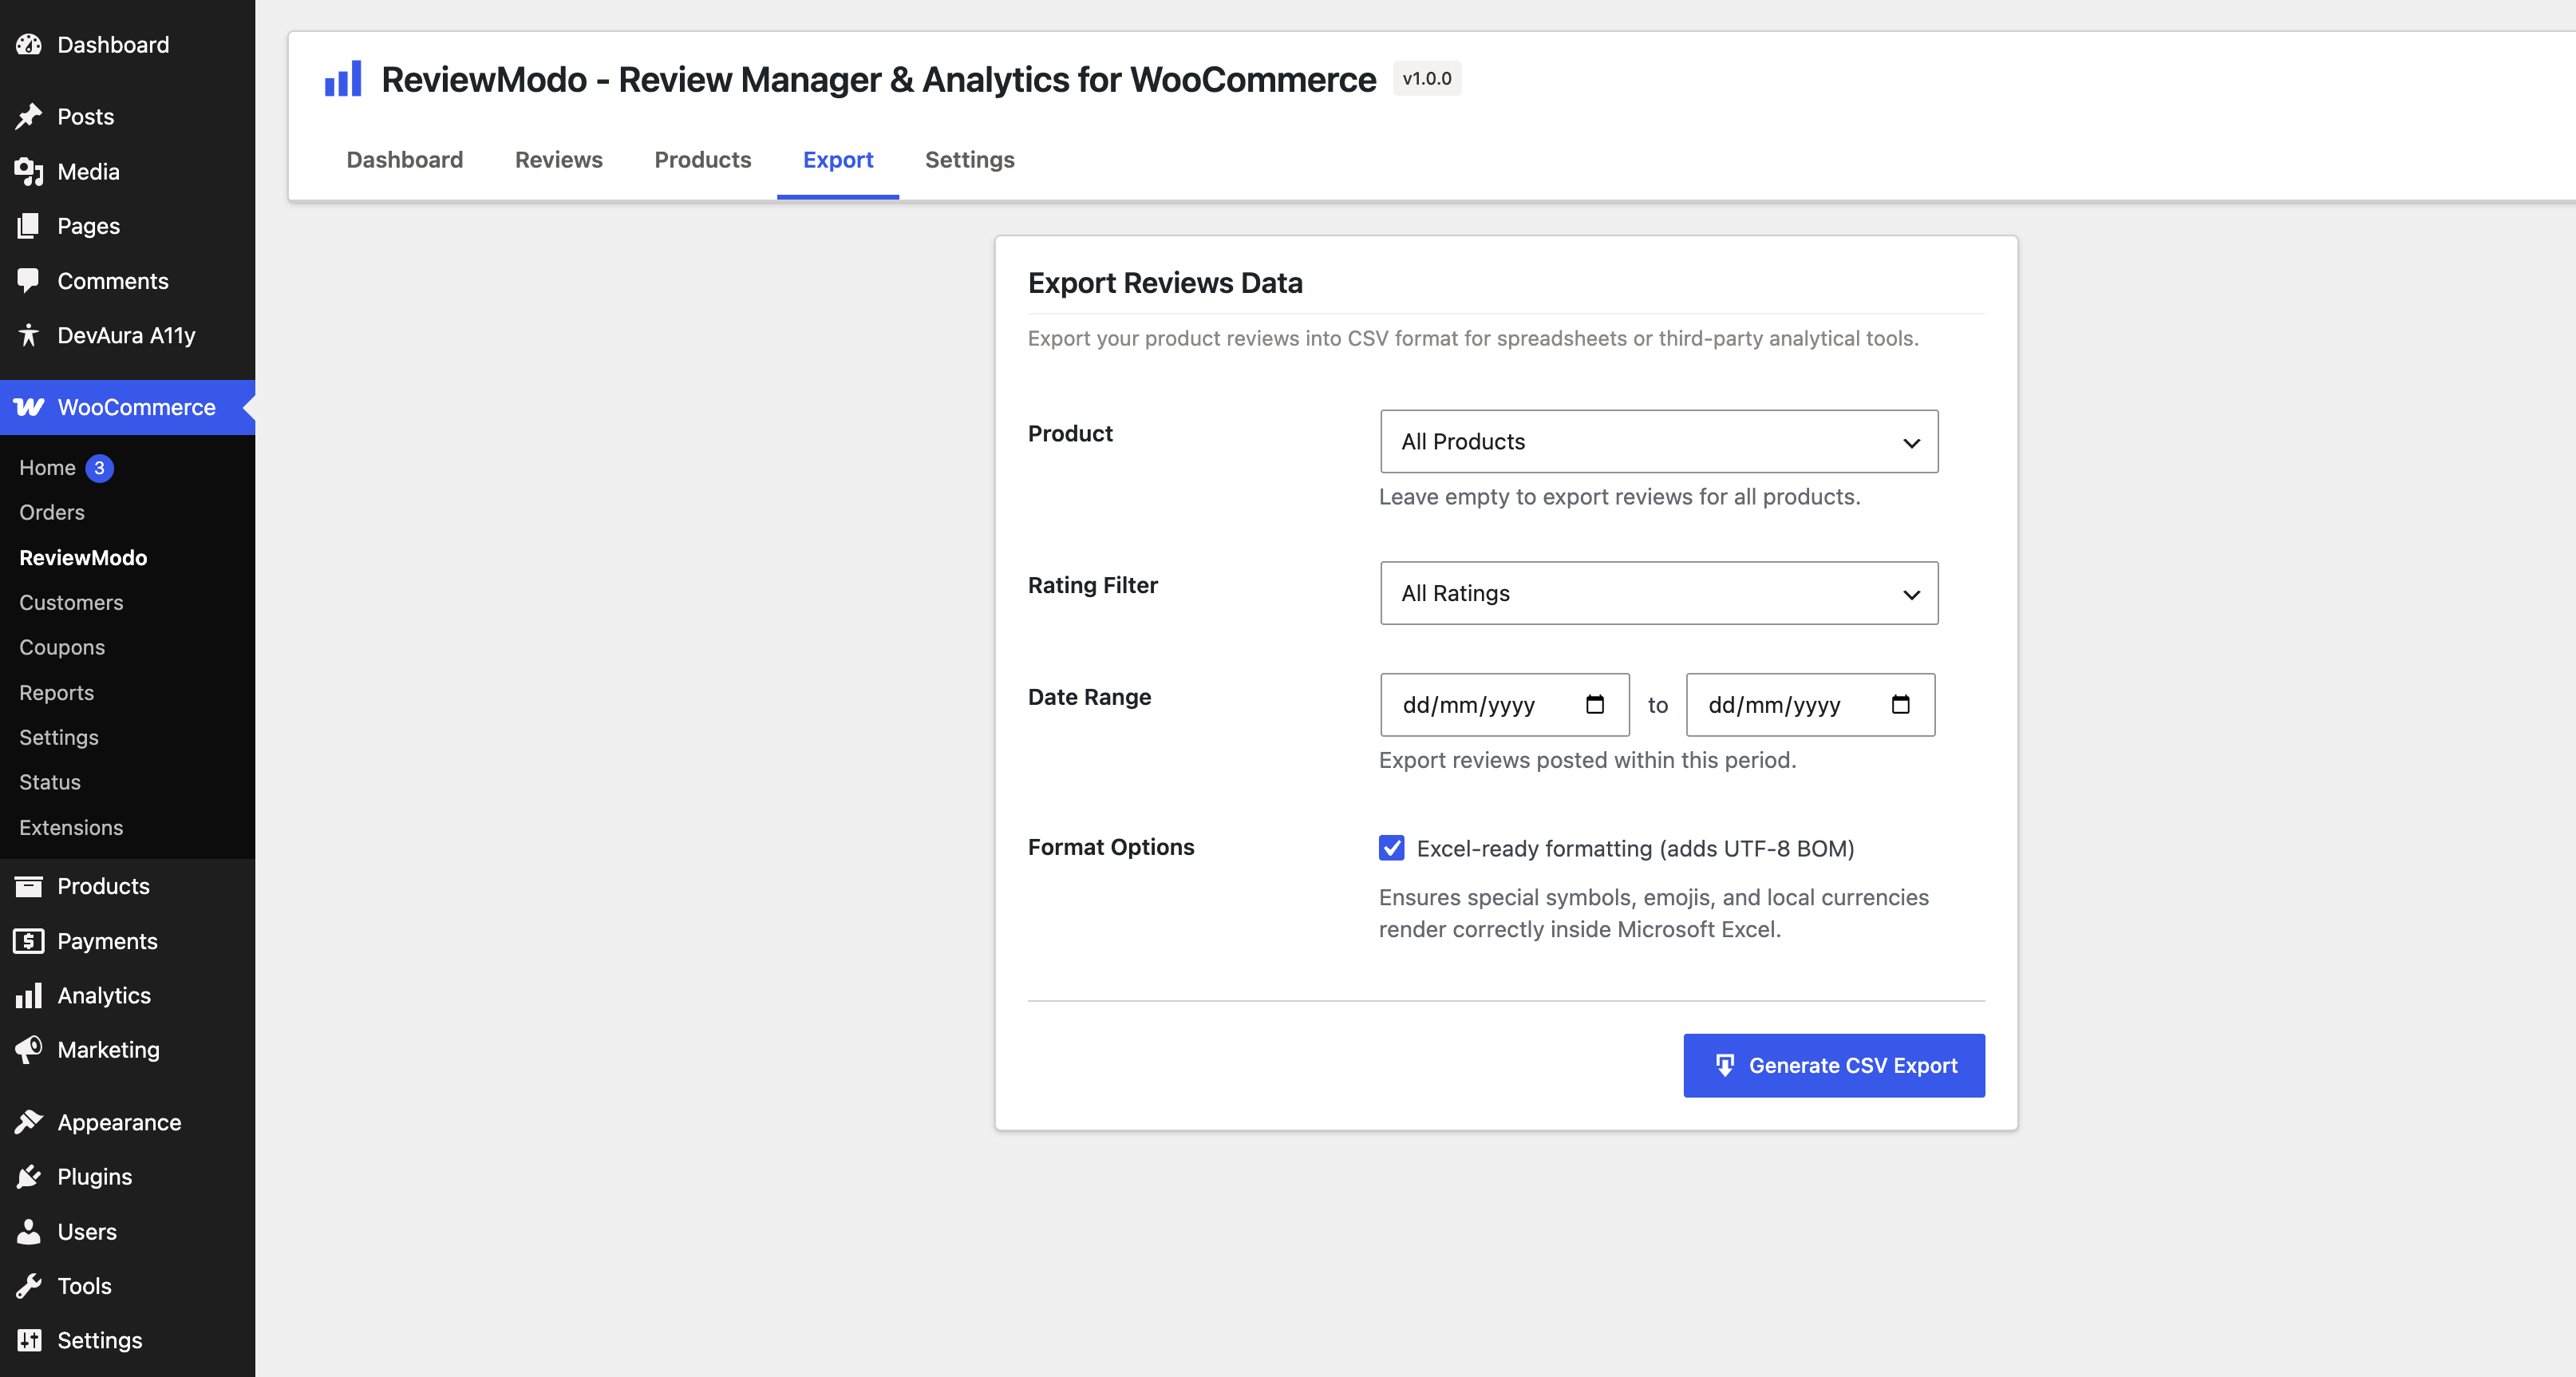Open WooCommerce Home submenu item
The image size is (2576, 1377).
[48, 468]
